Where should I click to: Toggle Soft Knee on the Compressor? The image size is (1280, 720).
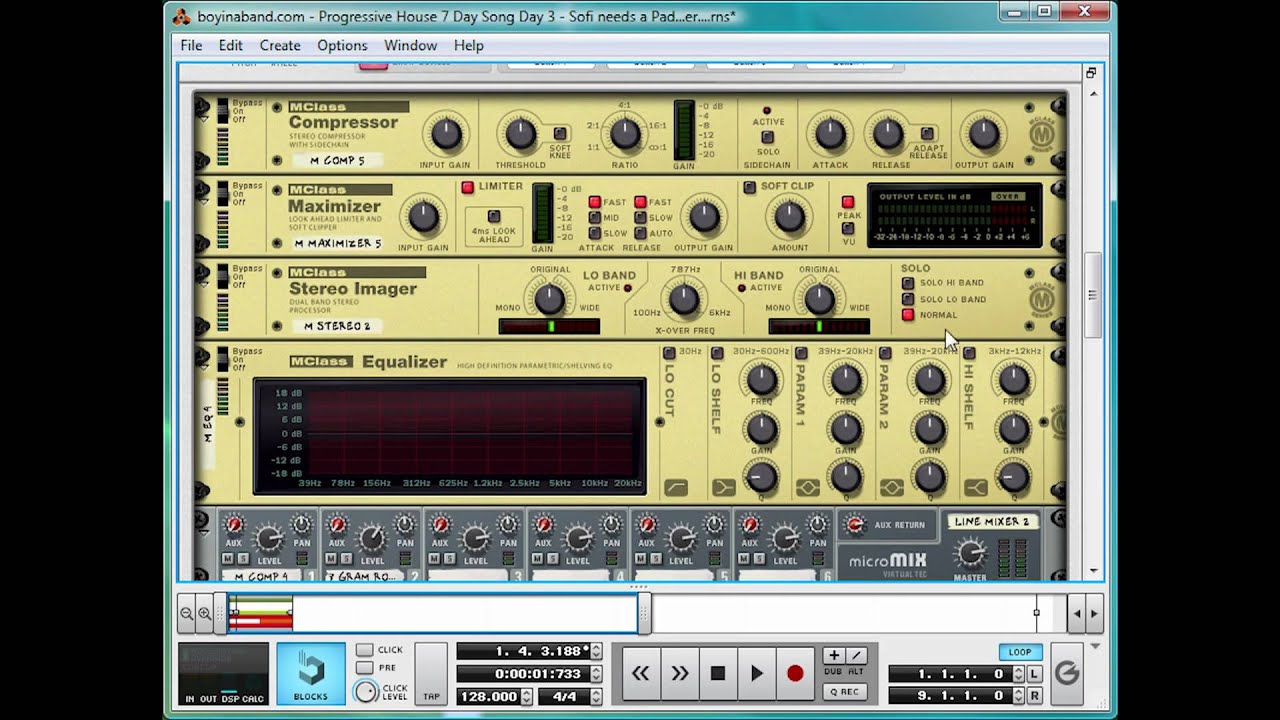pos(560,134)
